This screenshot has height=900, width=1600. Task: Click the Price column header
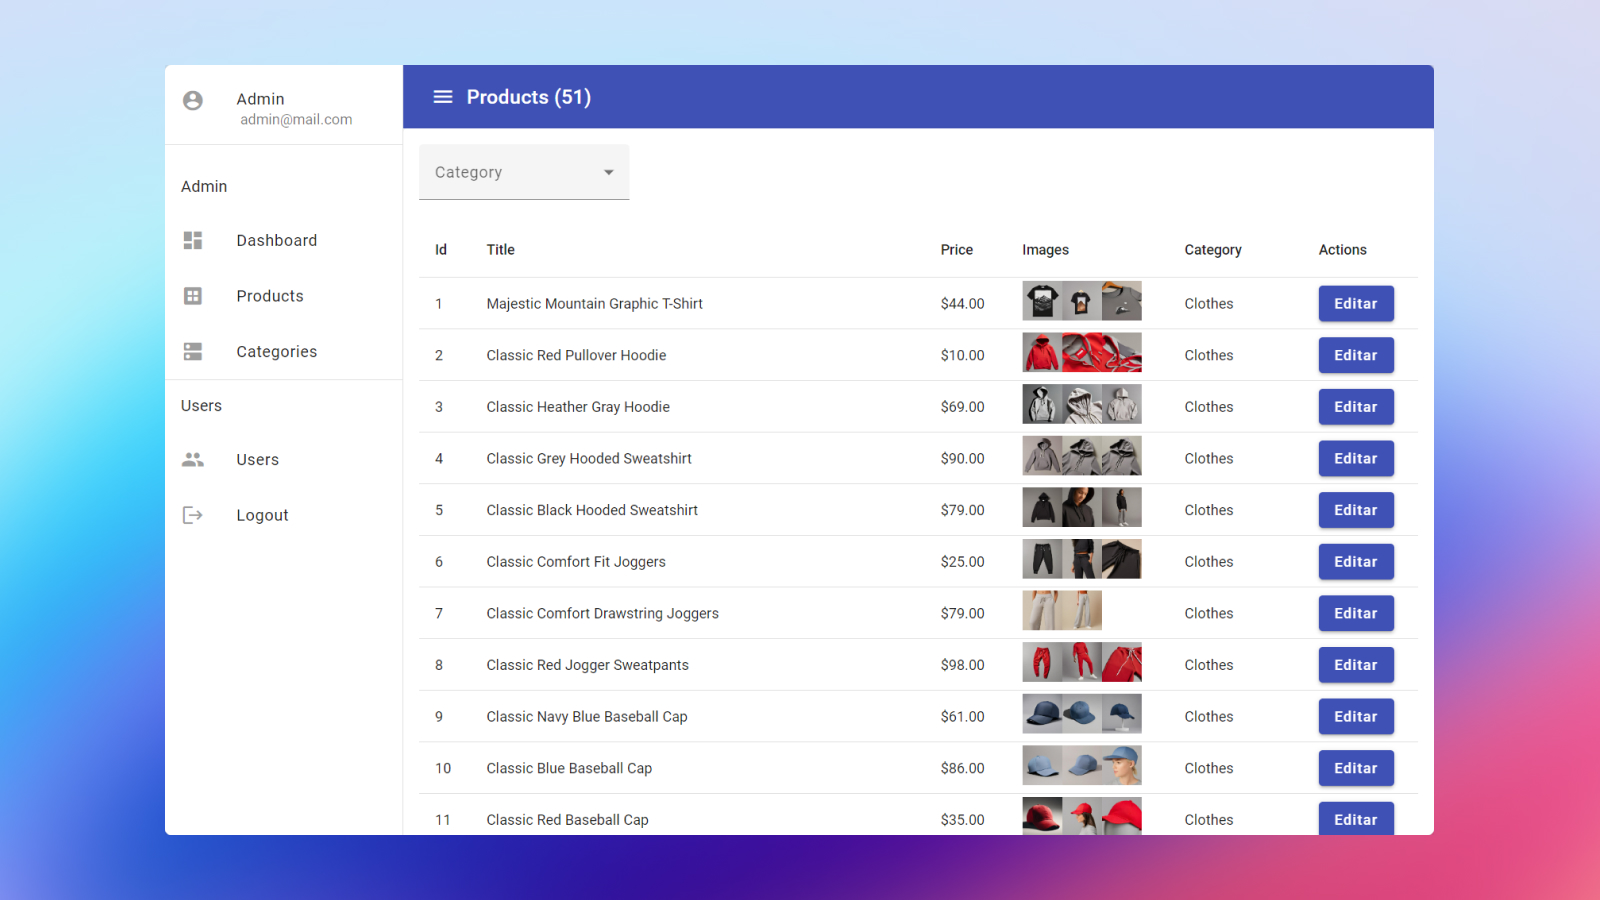(956, 250)
